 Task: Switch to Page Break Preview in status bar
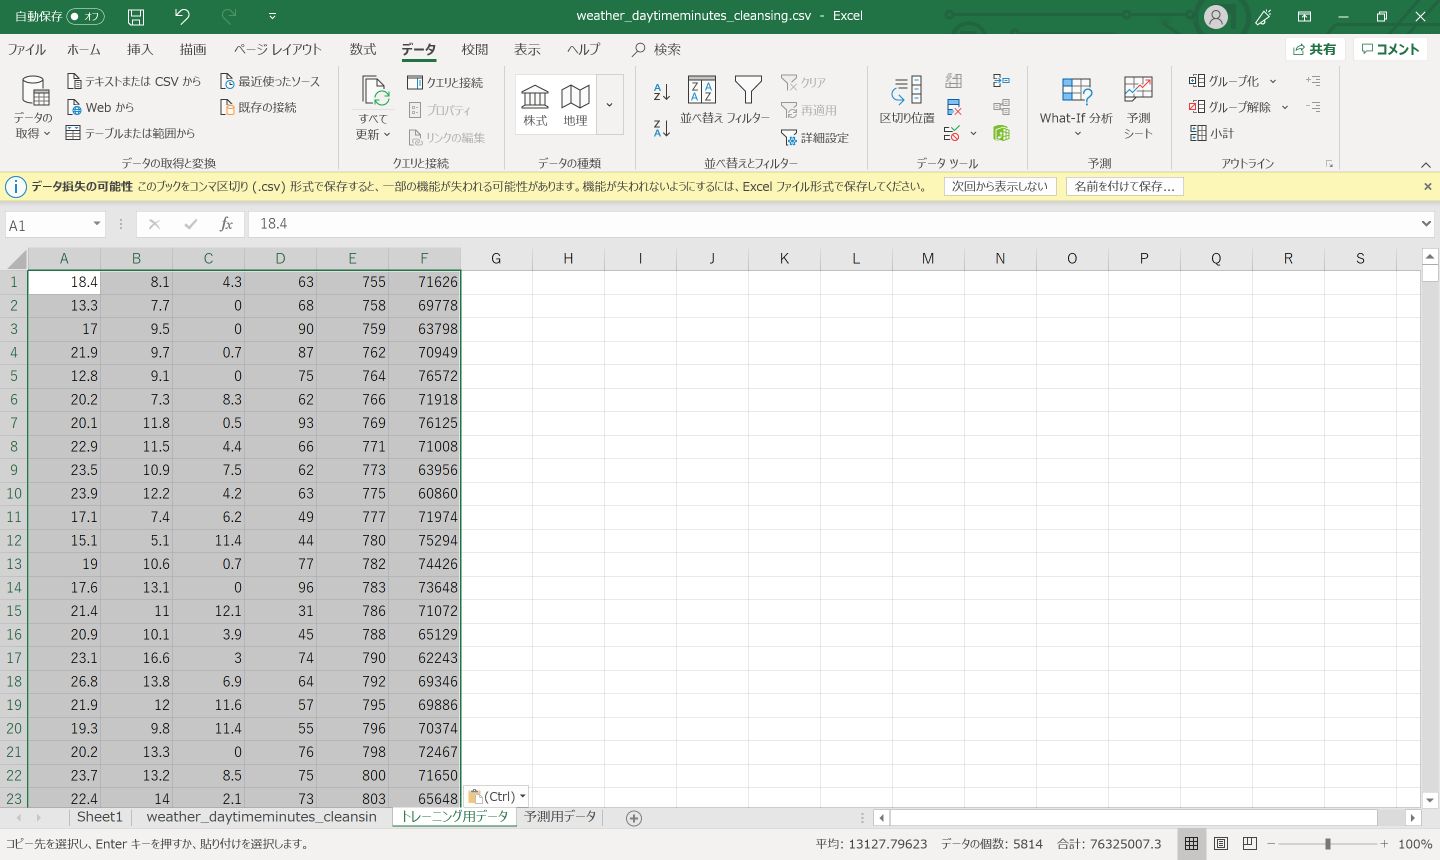(1250, 844)
